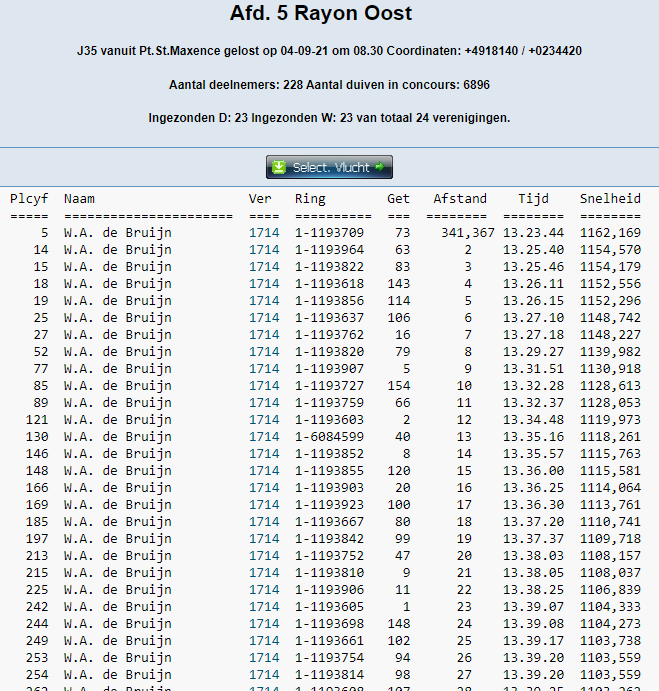Image resolution: width=659 pixels, height=691 pixels.
Task: Click ring number 1-1193603
Action: [x=329, y=420]
